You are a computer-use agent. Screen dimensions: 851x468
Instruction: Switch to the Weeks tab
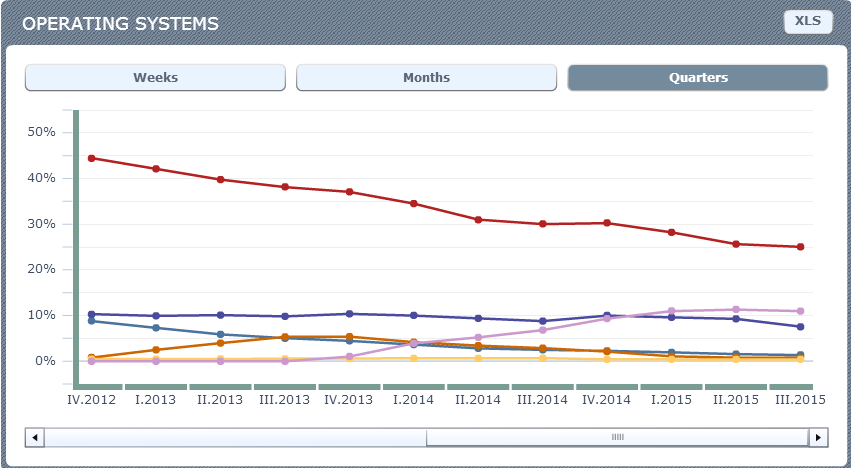click(x=155, y=78)
